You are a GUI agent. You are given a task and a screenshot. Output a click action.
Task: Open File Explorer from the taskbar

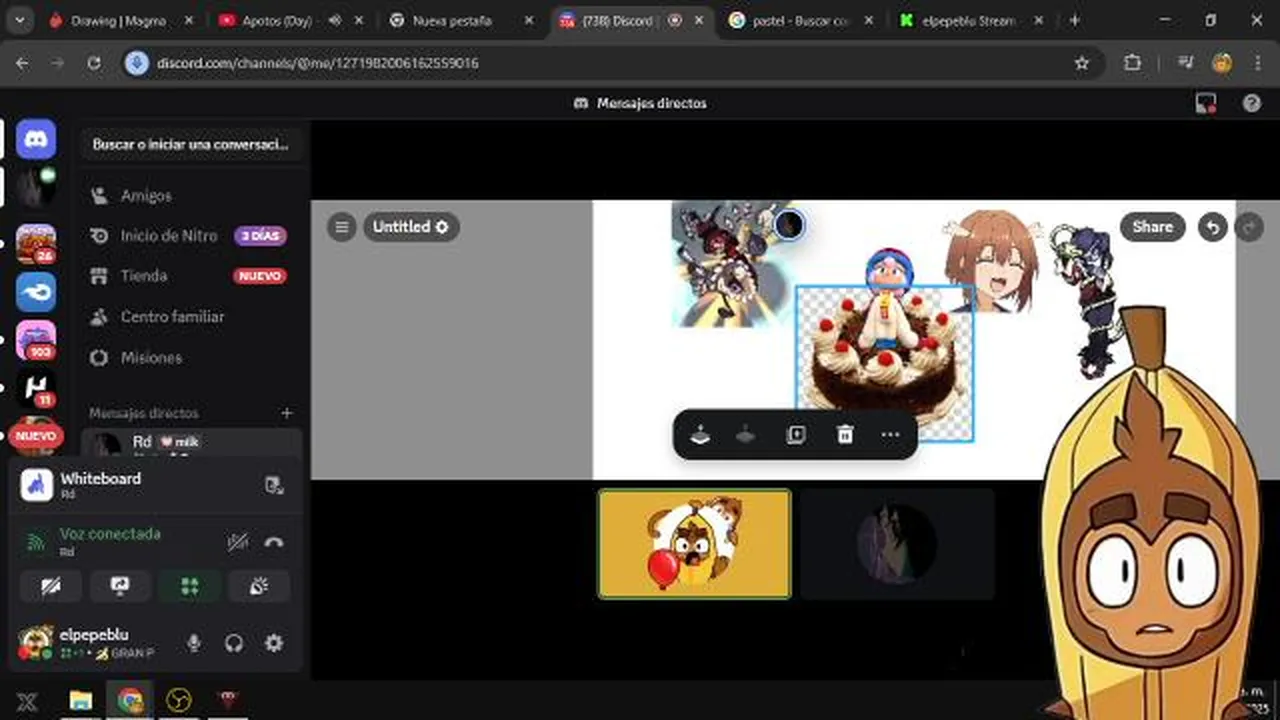click(80, 700)
